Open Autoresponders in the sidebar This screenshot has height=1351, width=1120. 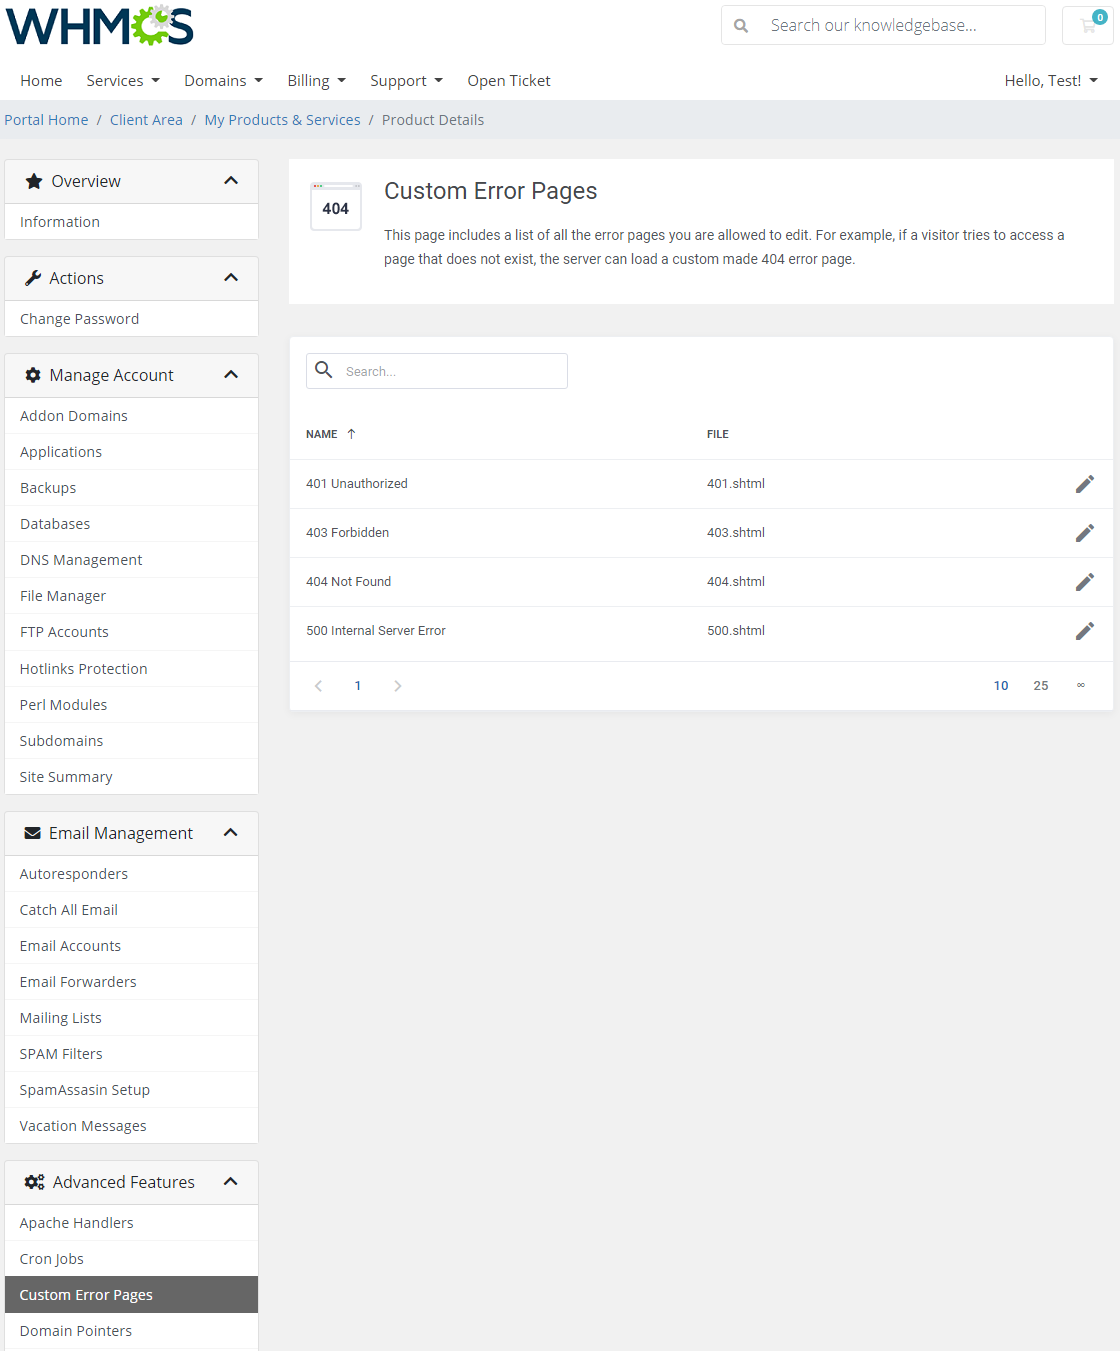coord(131,874)
